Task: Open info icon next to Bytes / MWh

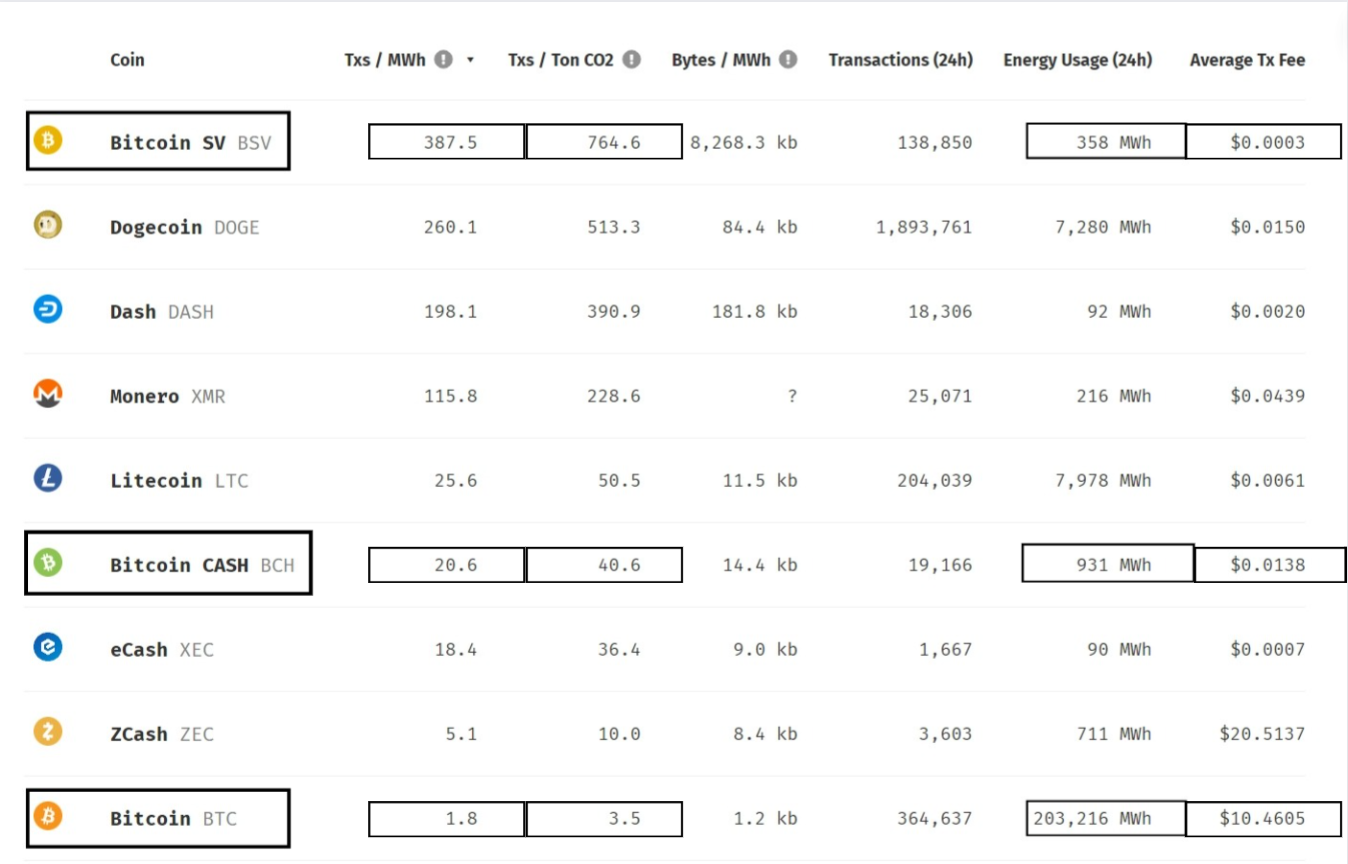Action: tap(788, 60)
